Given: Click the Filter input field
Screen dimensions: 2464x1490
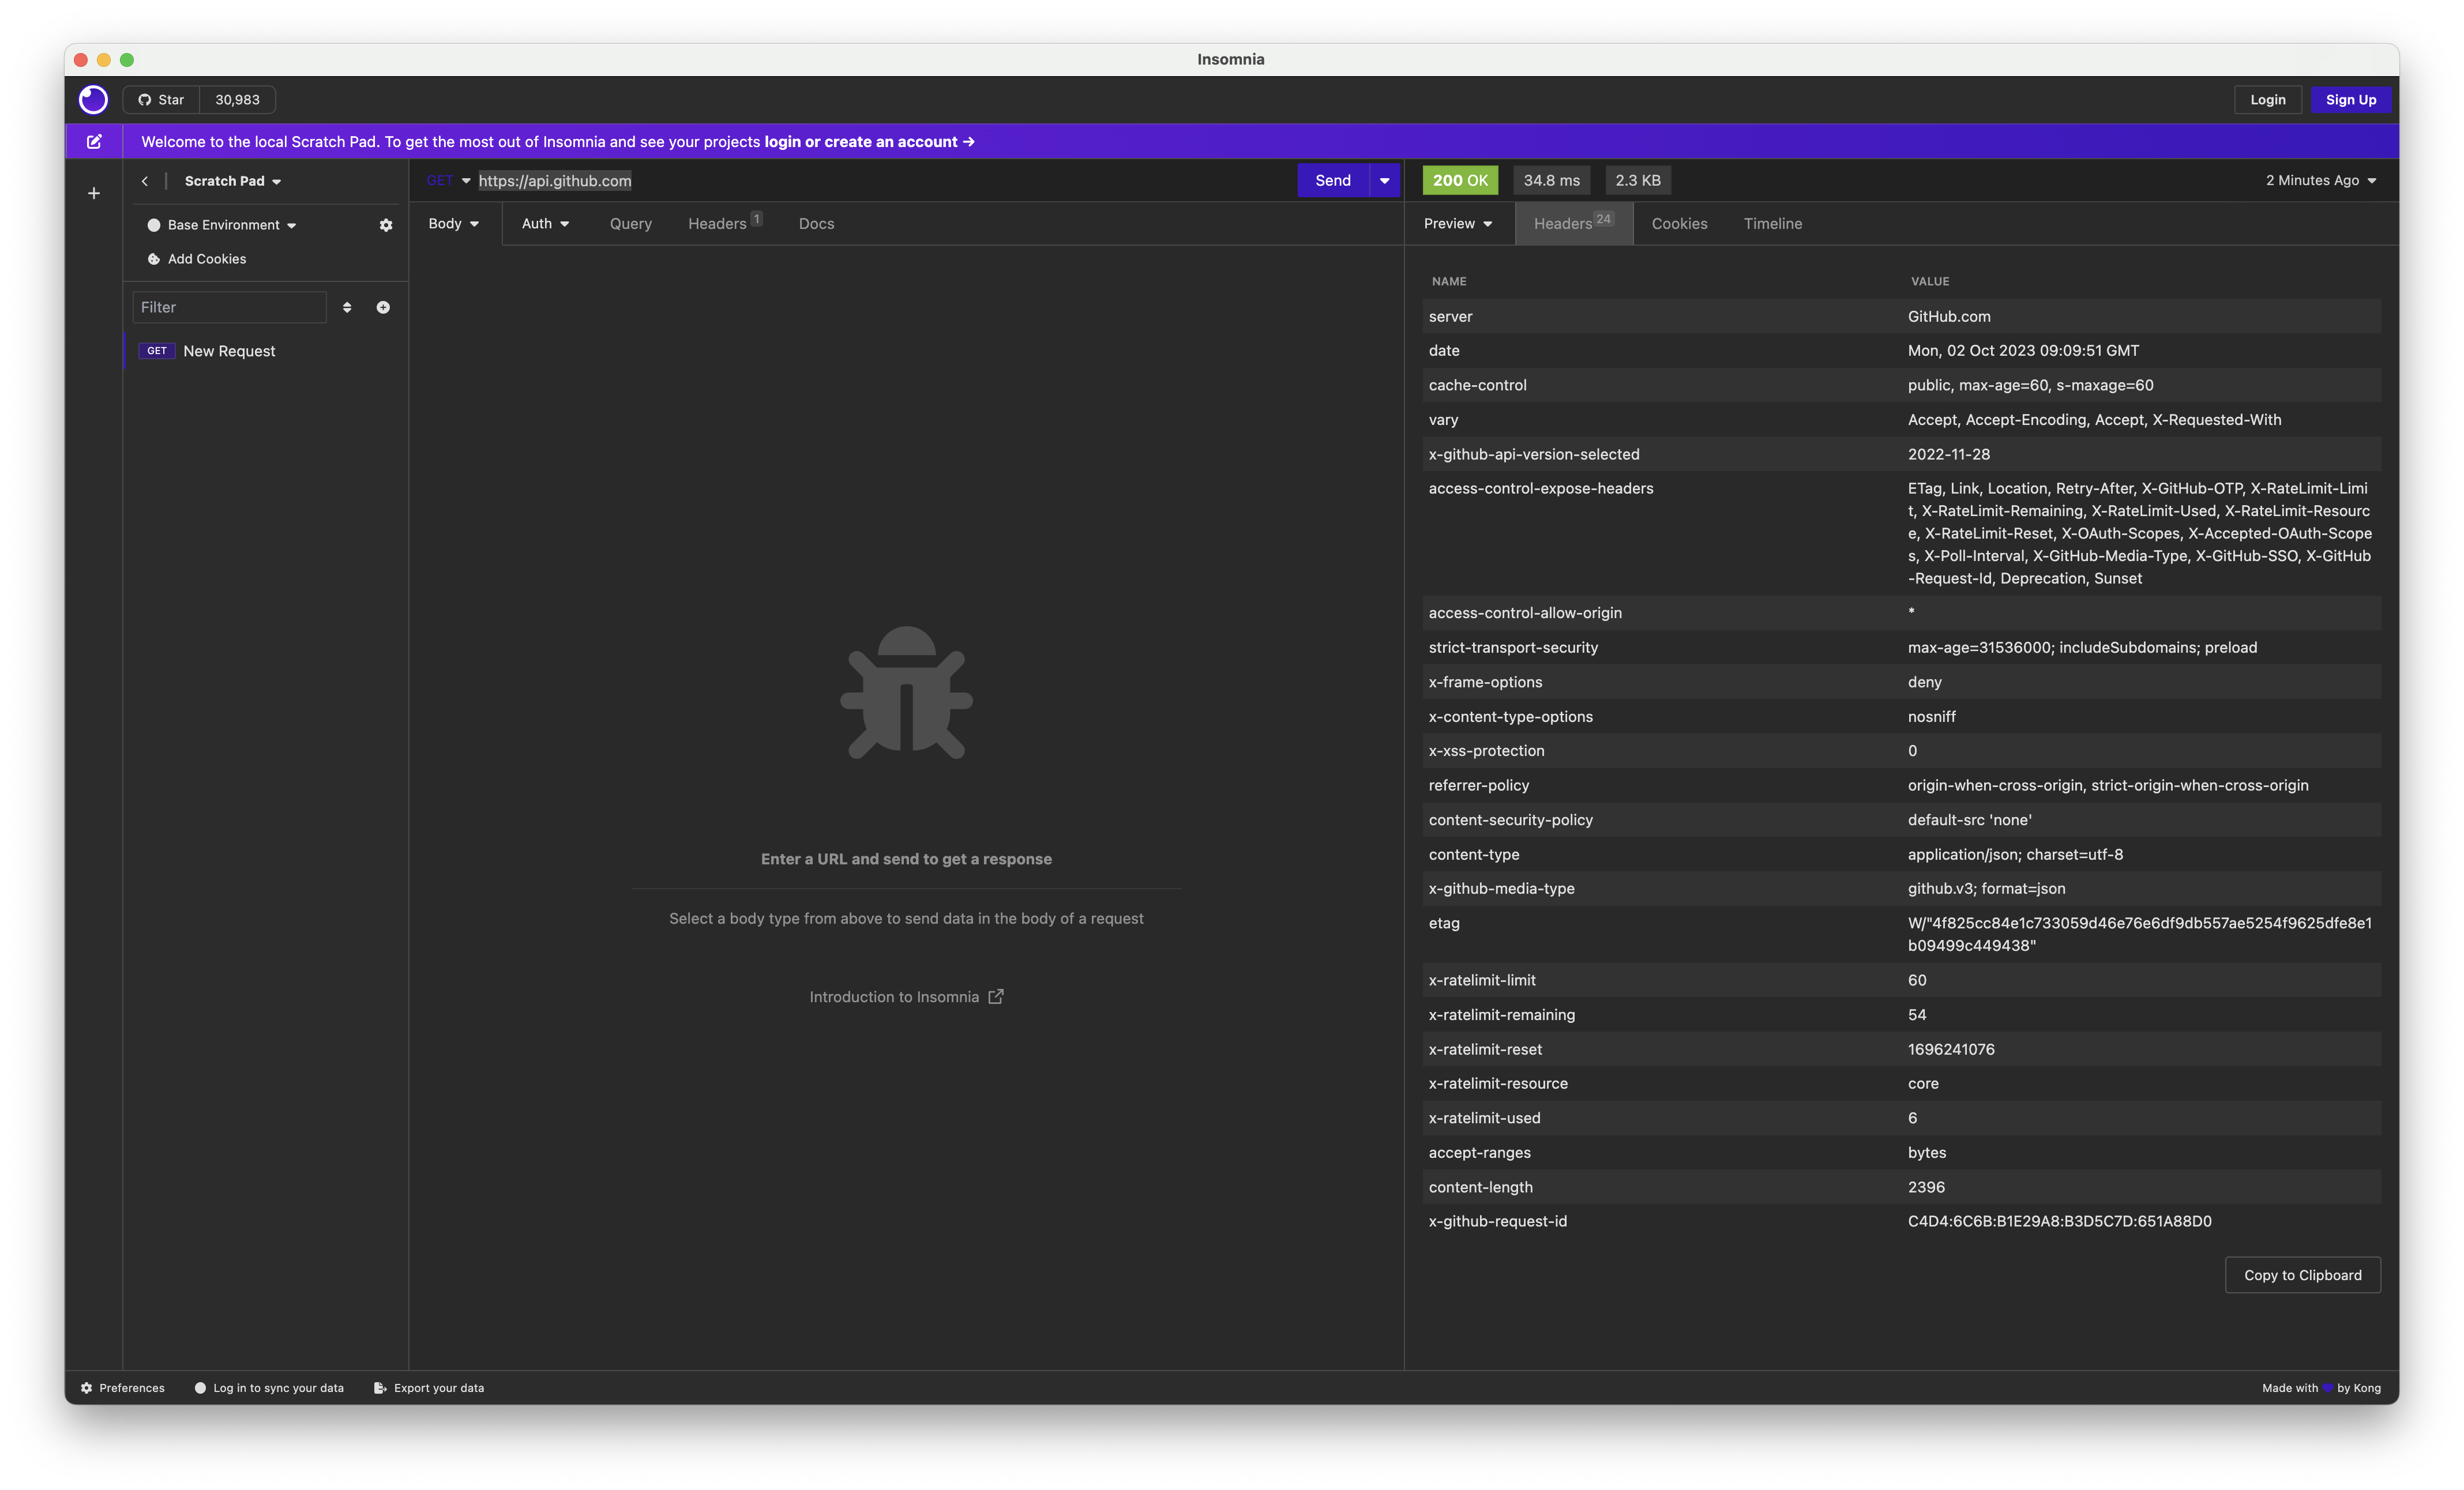Looking at the screenshot, I should (229, 307).
